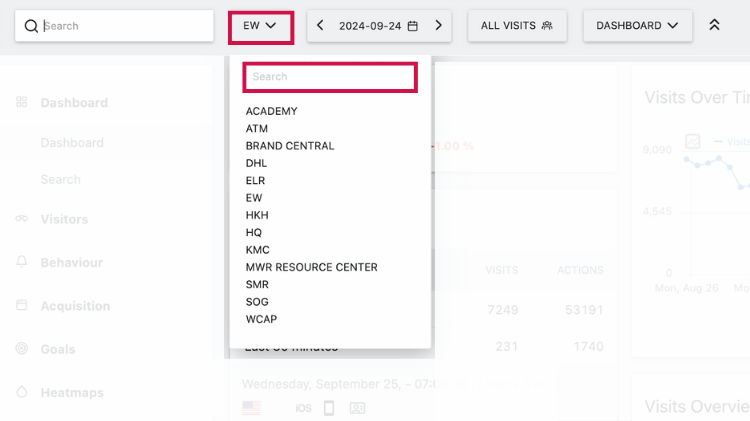Click the Goals target icon
The height and width of the screenshot is (421, 750).
coord(22,349)
